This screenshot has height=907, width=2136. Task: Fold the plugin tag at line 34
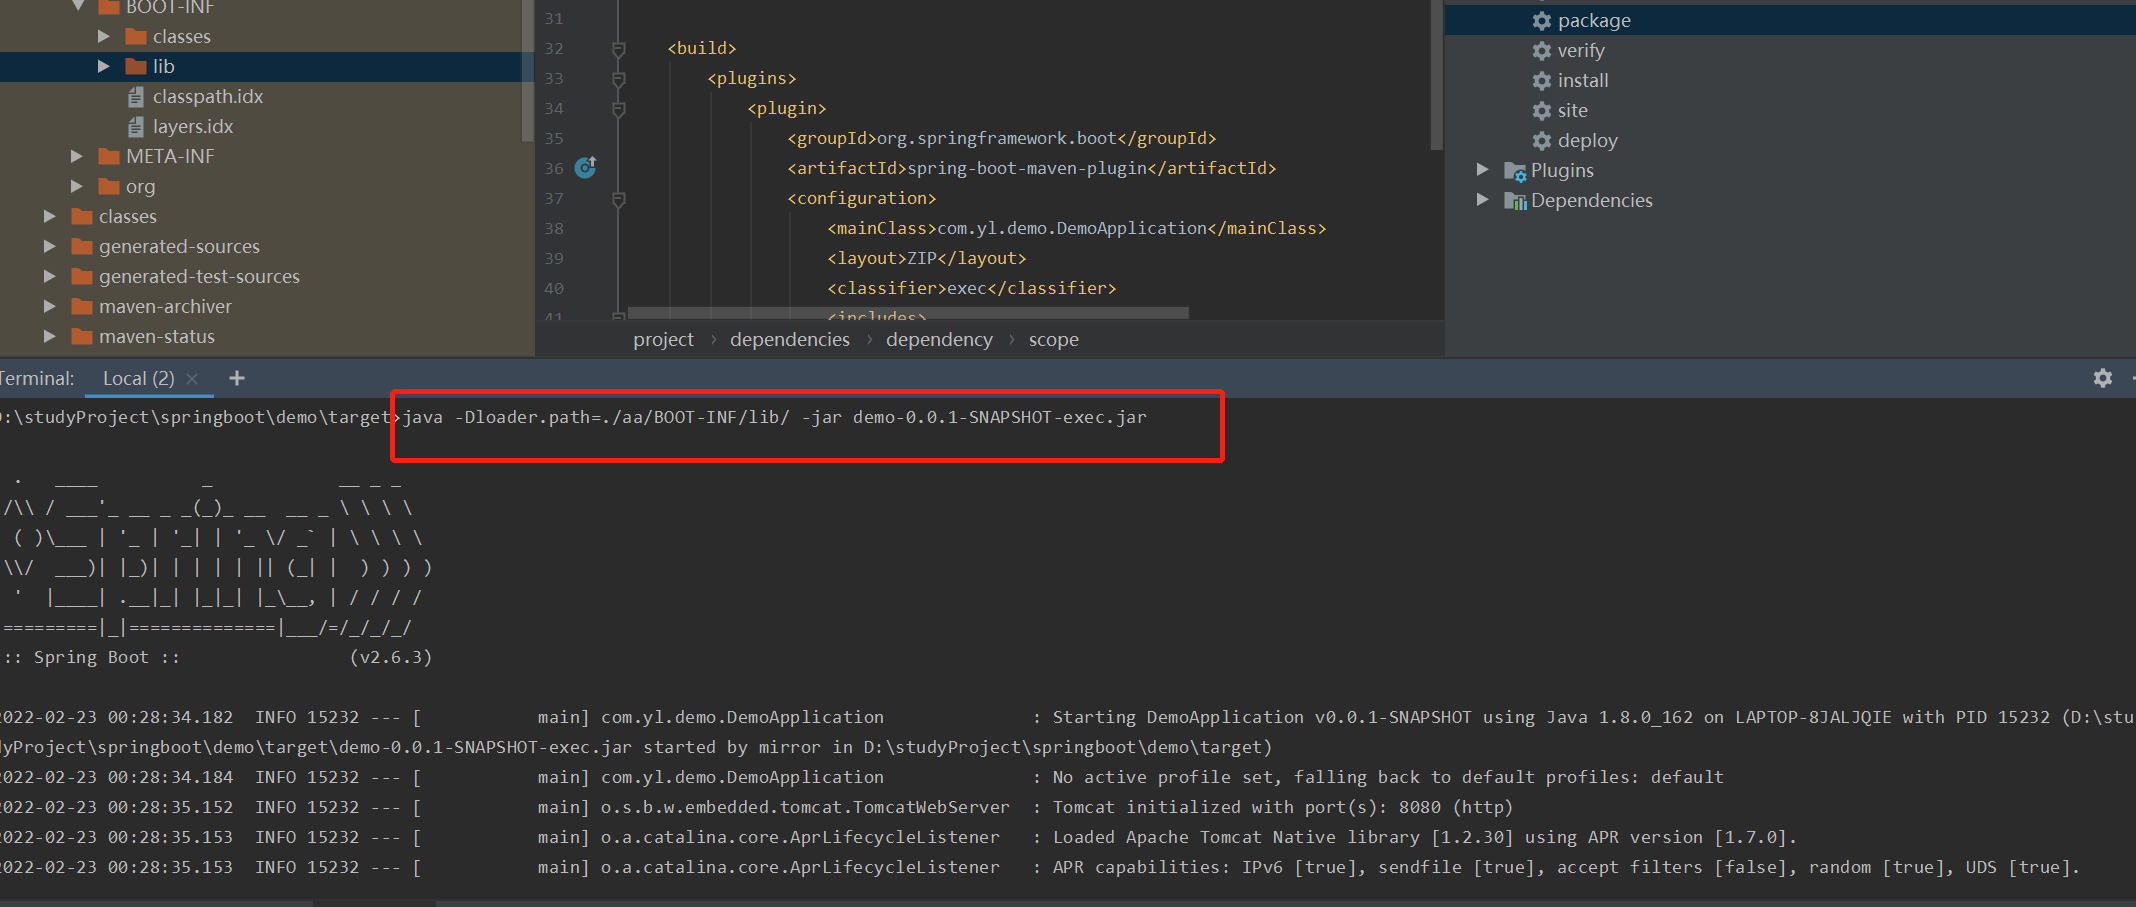pos(619,109)
